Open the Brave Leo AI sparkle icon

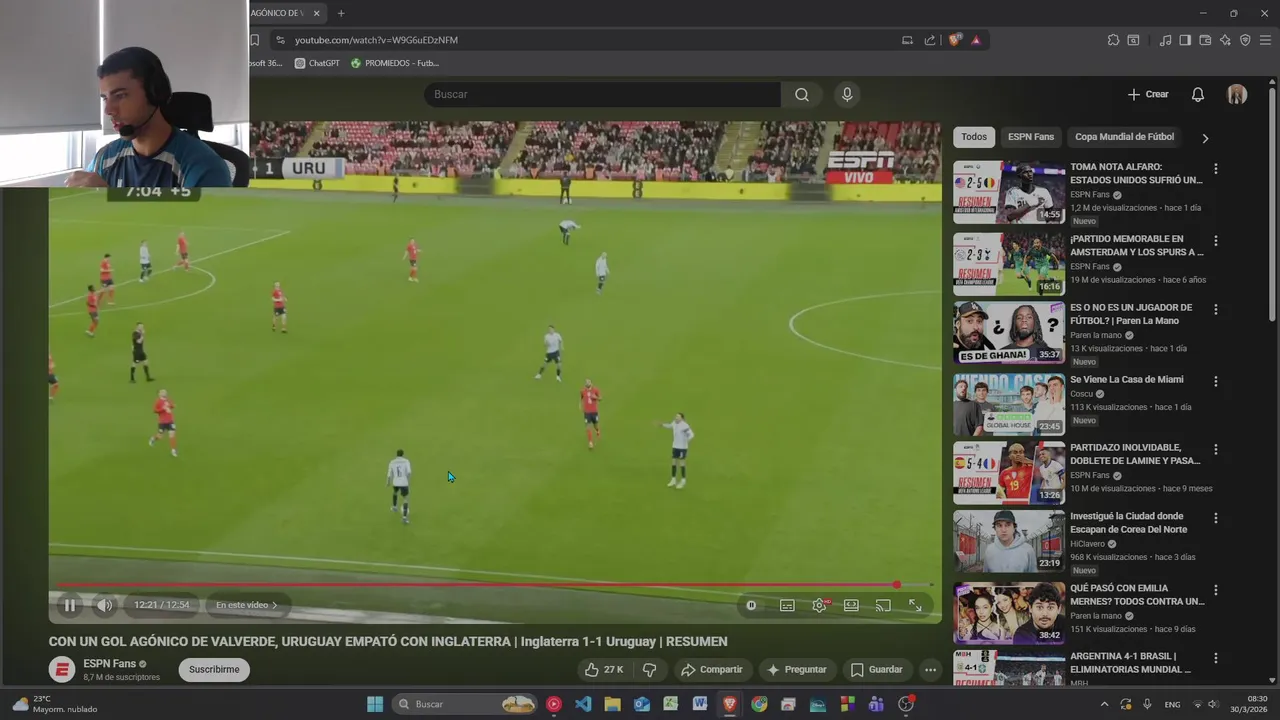(x=1225, y=40)
